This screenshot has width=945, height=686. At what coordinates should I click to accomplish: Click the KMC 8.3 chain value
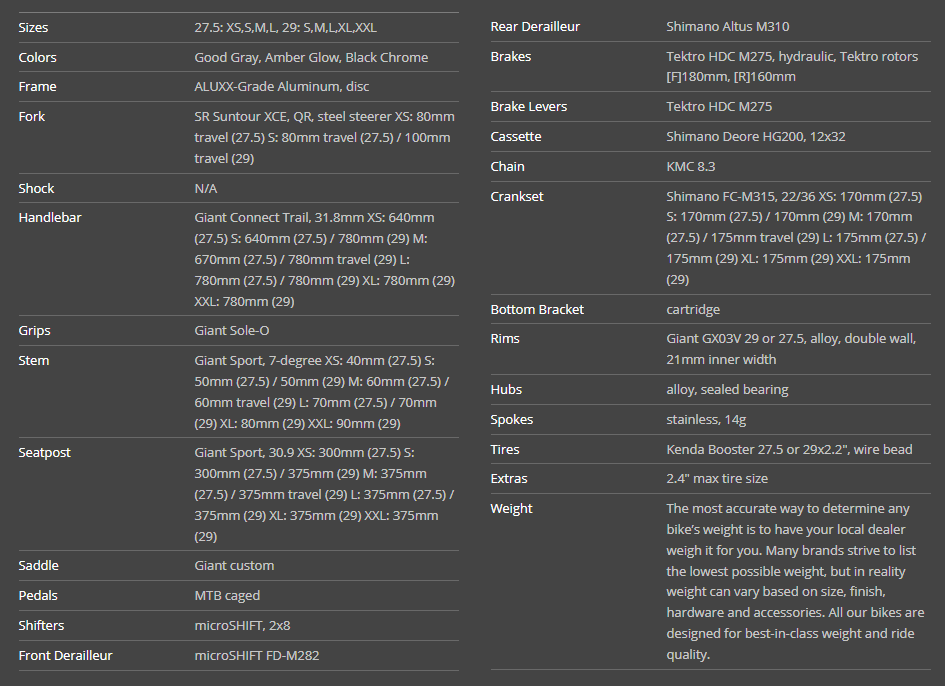[690, 166]
